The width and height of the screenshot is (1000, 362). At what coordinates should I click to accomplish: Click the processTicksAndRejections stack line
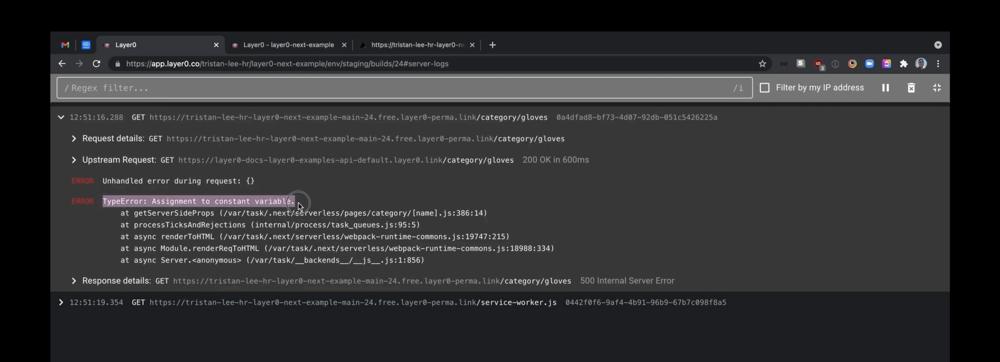pyautogui.click(x=270, y=225)
